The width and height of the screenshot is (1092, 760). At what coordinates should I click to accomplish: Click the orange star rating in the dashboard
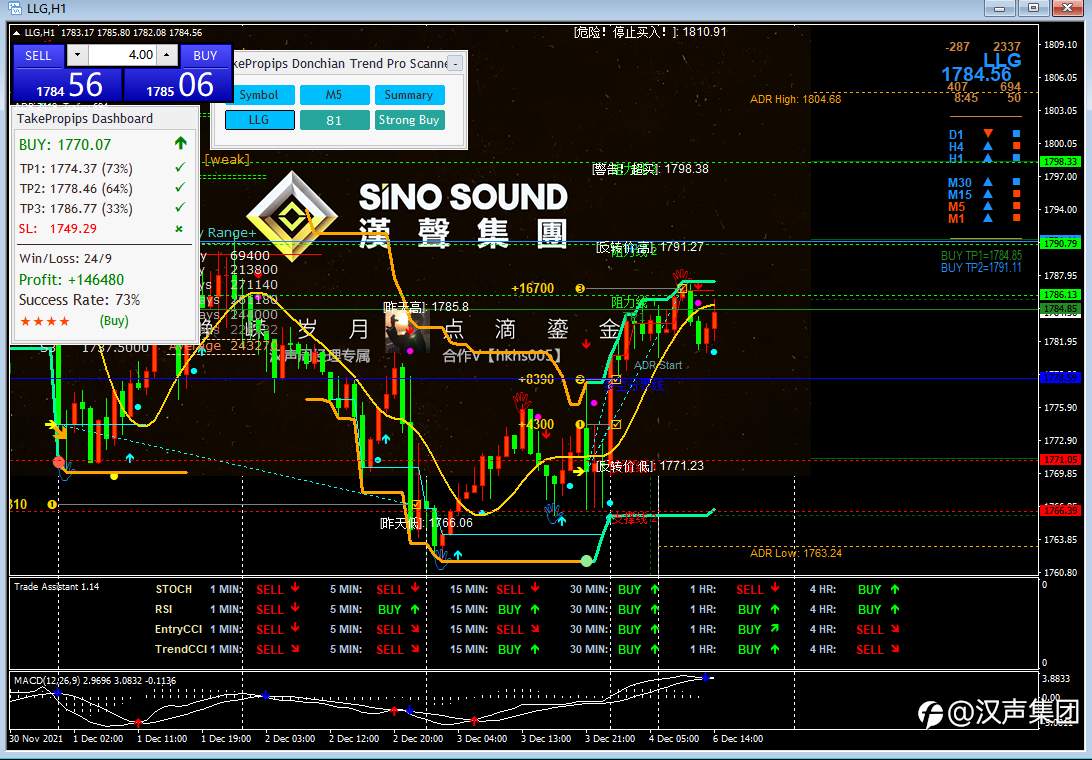(45, 321)
